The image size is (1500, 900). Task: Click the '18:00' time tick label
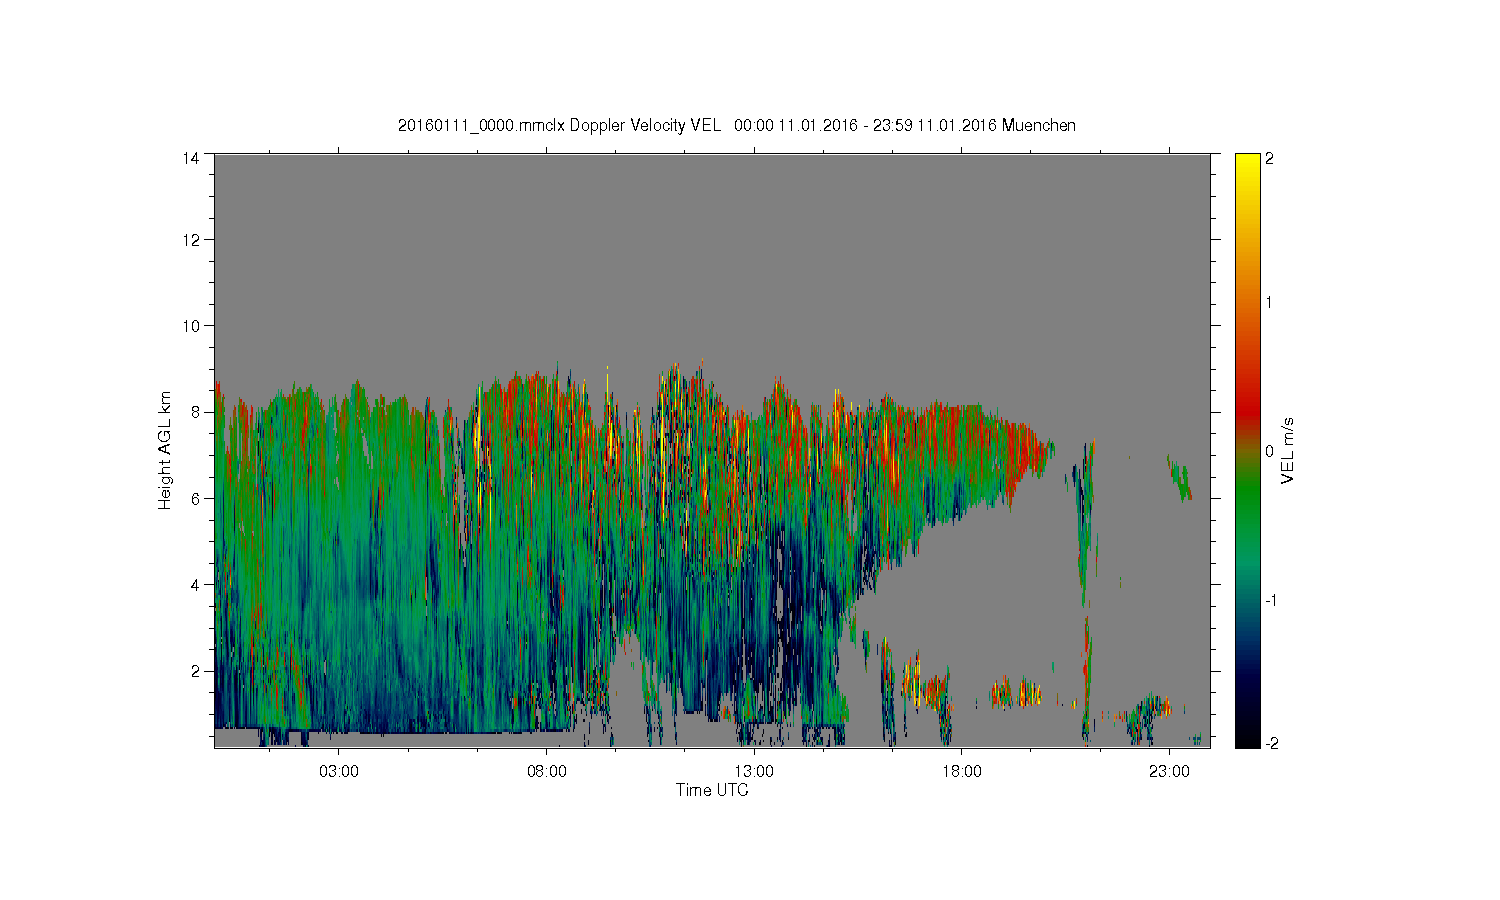(x=962, y=772)
